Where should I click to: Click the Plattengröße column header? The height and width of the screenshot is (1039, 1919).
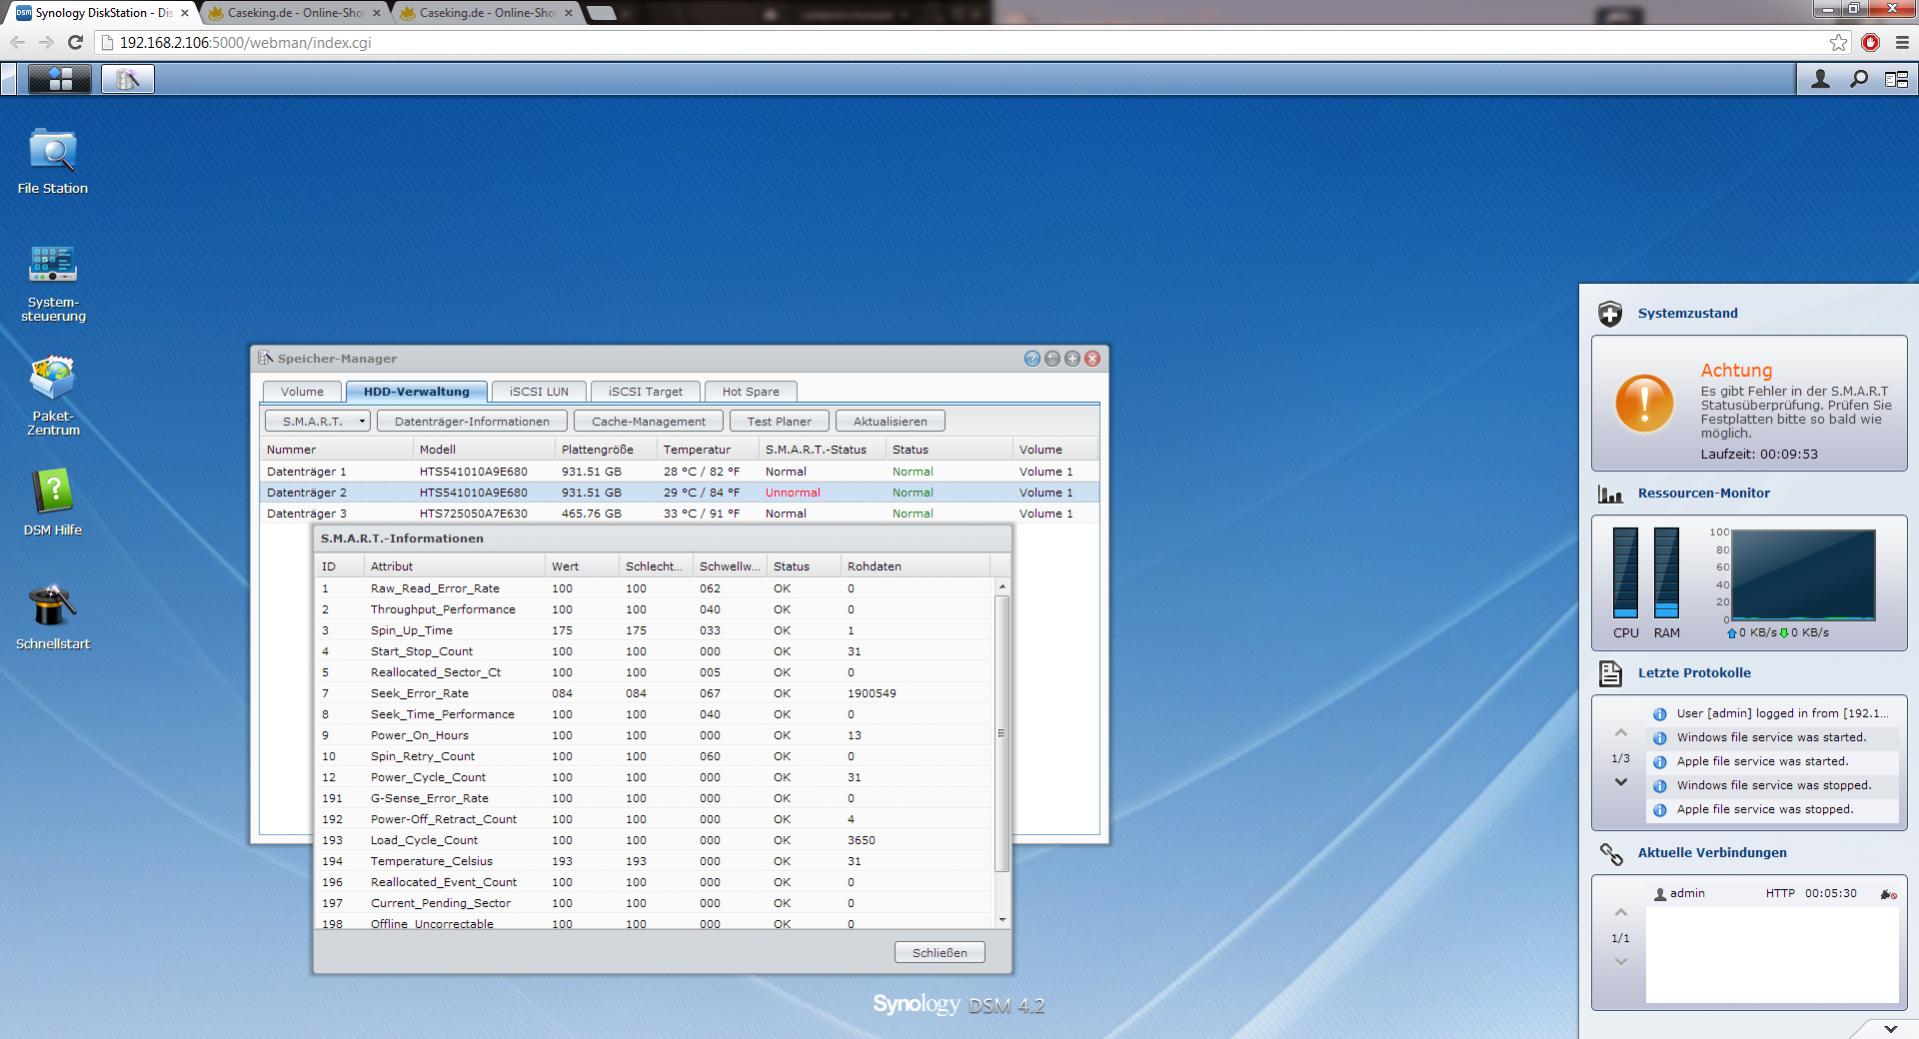pyautogui.click(x=605, y=449)
